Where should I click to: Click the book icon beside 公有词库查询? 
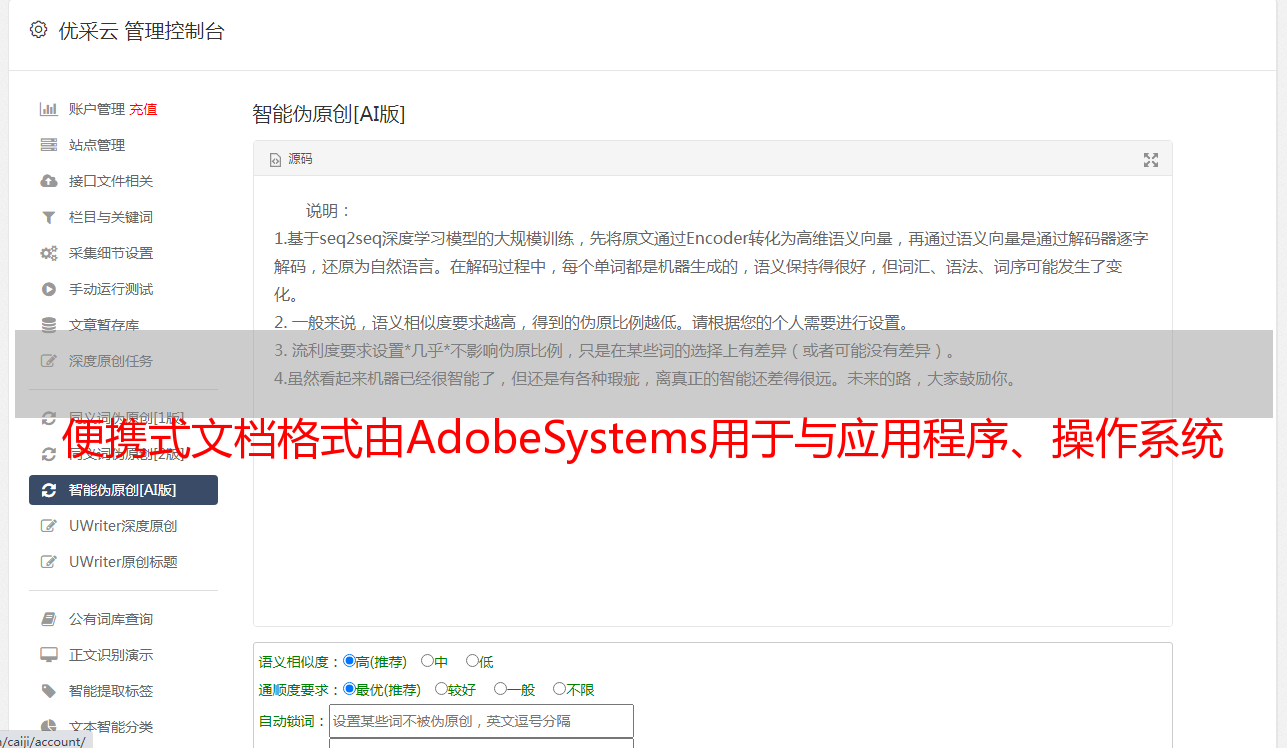(x=48, y=619)
